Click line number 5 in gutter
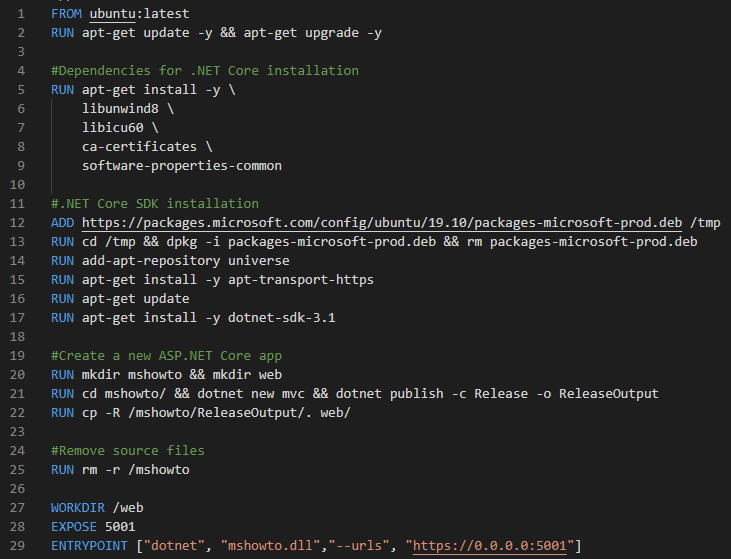 21,90
